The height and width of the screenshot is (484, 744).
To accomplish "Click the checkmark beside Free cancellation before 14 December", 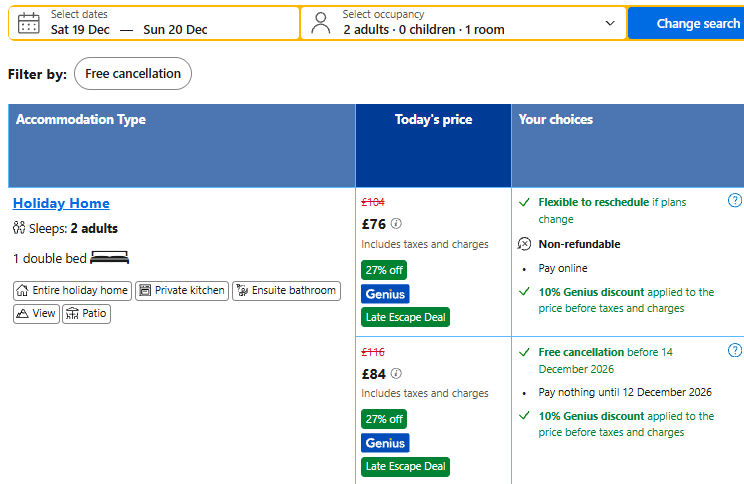I will [x=524, y=352].
